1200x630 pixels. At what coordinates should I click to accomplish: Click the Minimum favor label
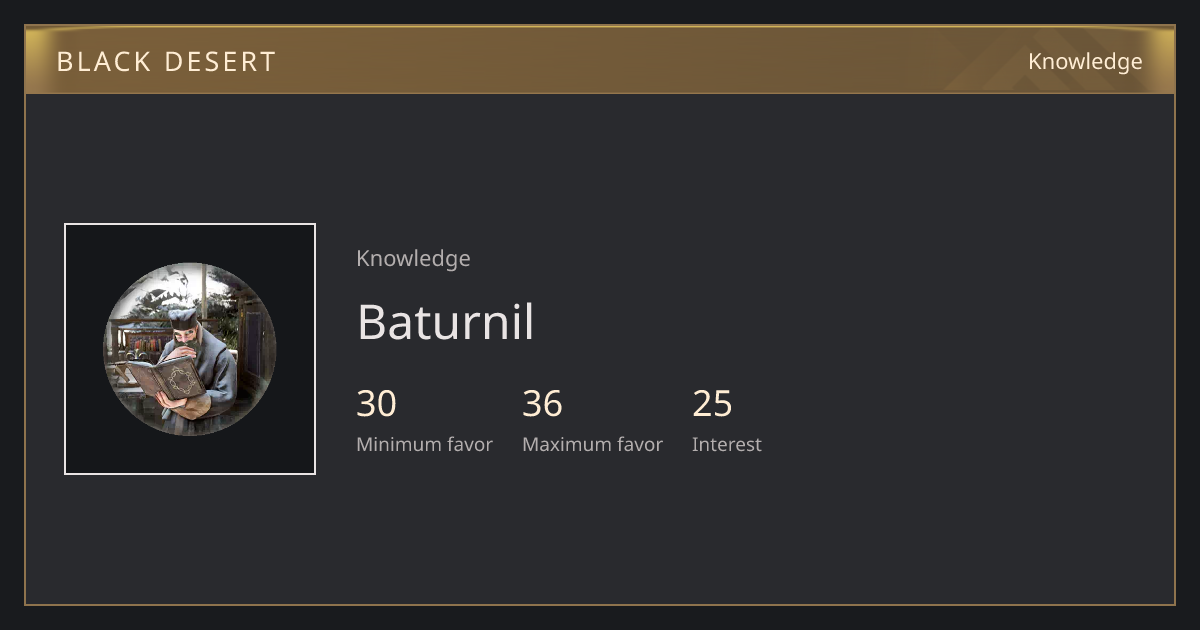424,445
